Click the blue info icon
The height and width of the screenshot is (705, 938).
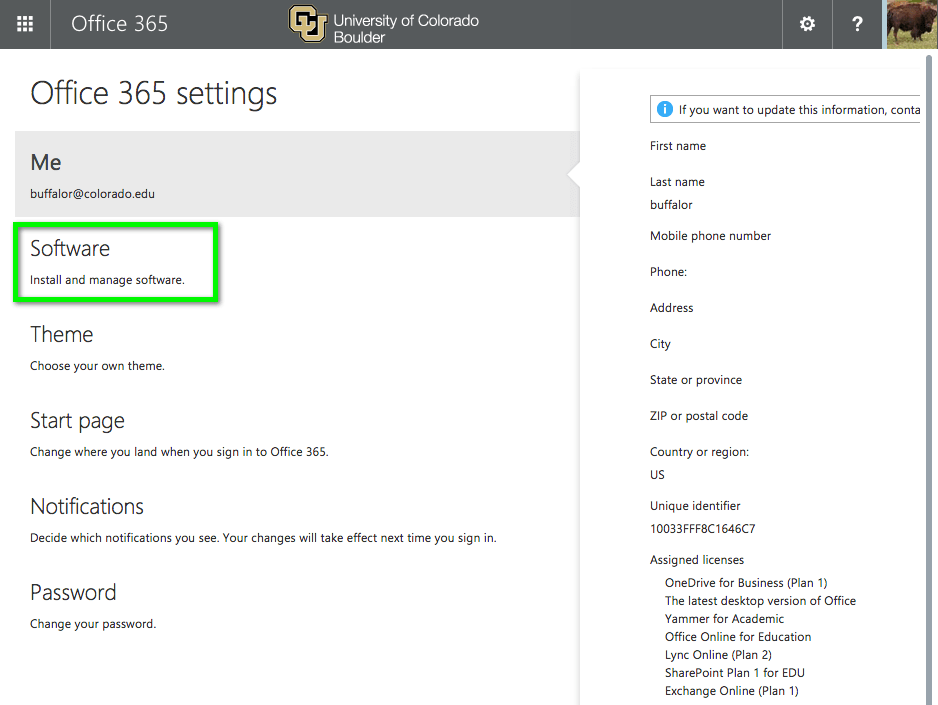665,109
